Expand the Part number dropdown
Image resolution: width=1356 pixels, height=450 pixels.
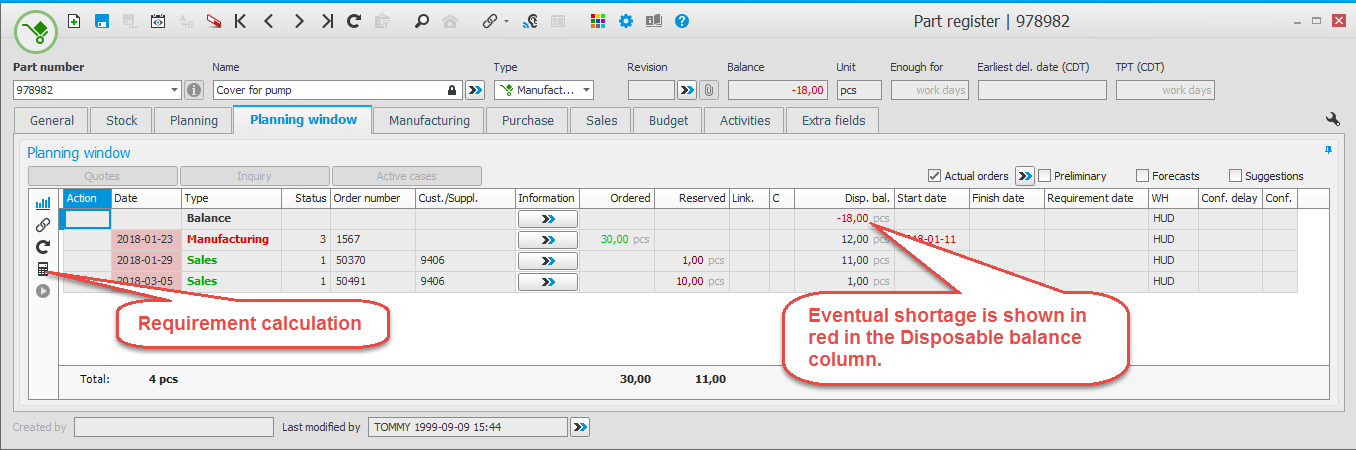pyautogui.click(x=175, y=90)
